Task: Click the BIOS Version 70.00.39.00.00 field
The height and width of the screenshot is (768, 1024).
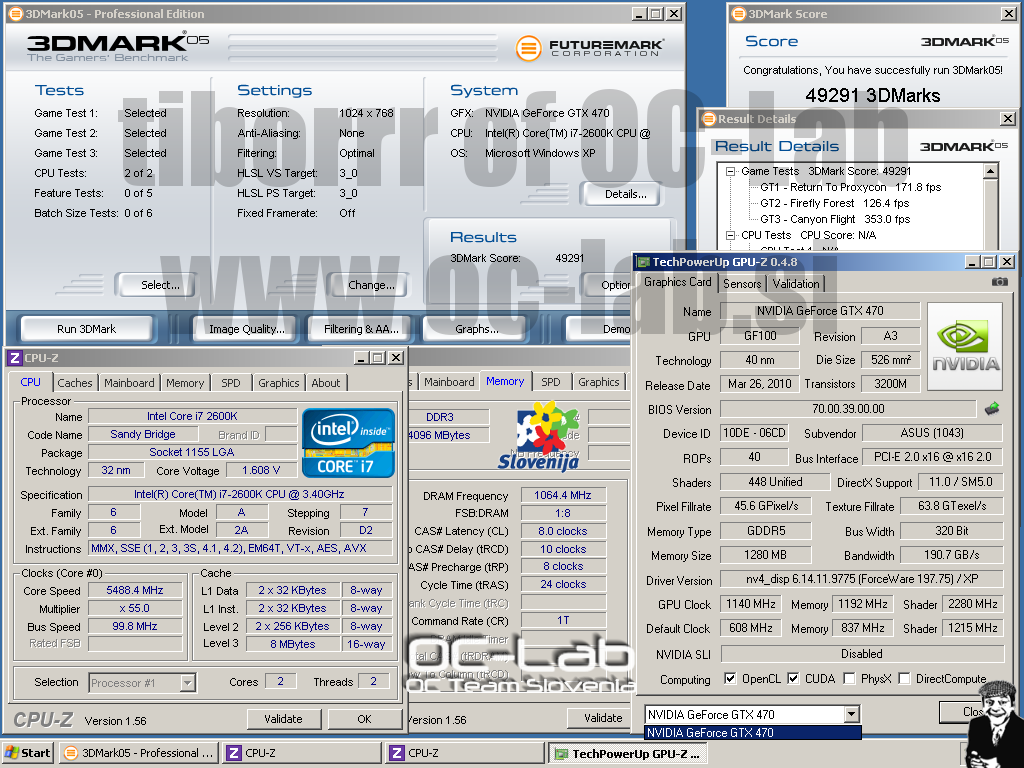Action: [x=848, y=409]
